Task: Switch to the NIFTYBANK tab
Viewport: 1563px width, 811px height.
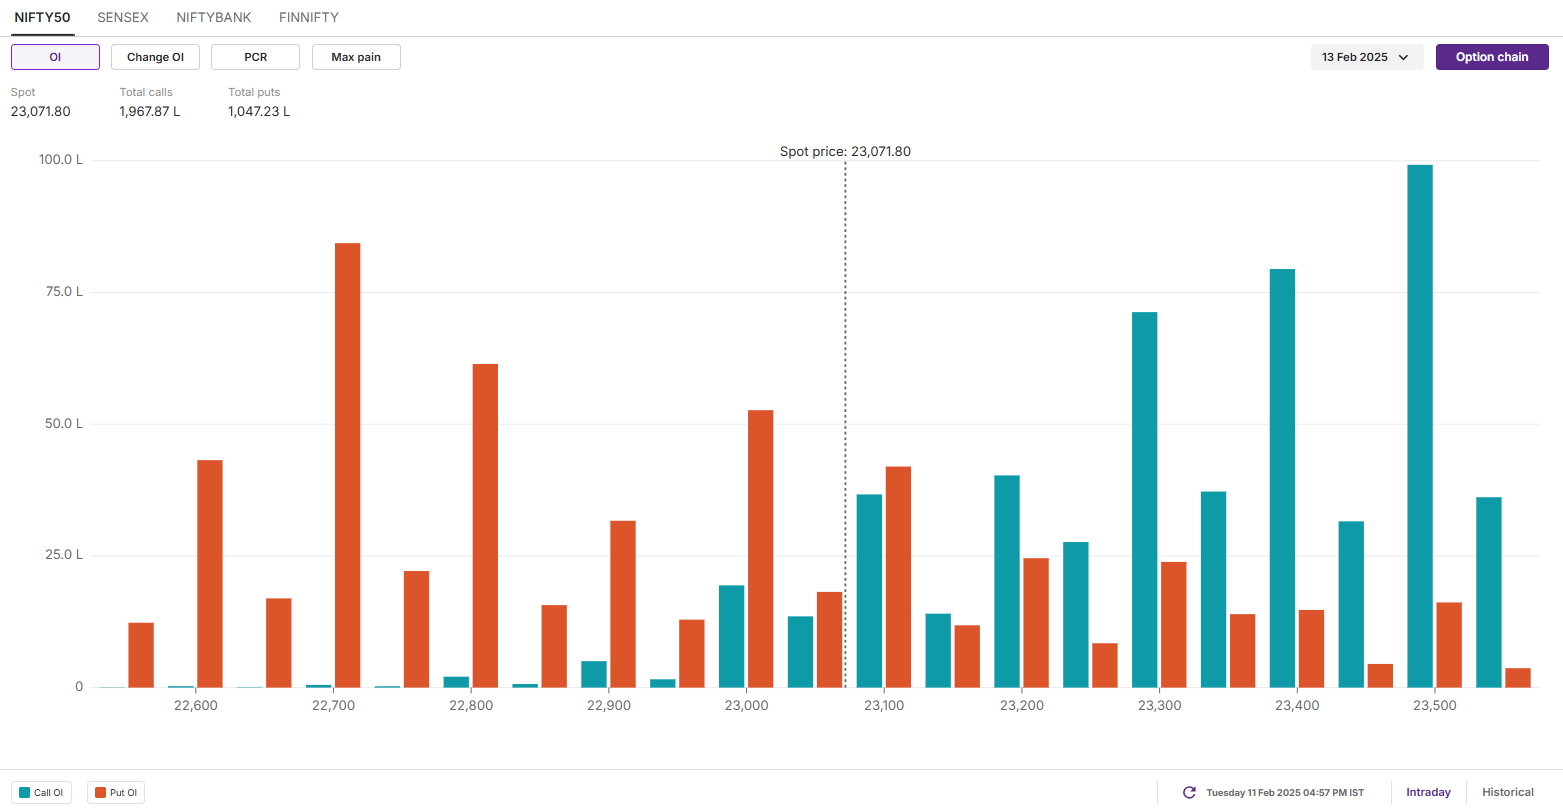Action: tap(214, 17)
